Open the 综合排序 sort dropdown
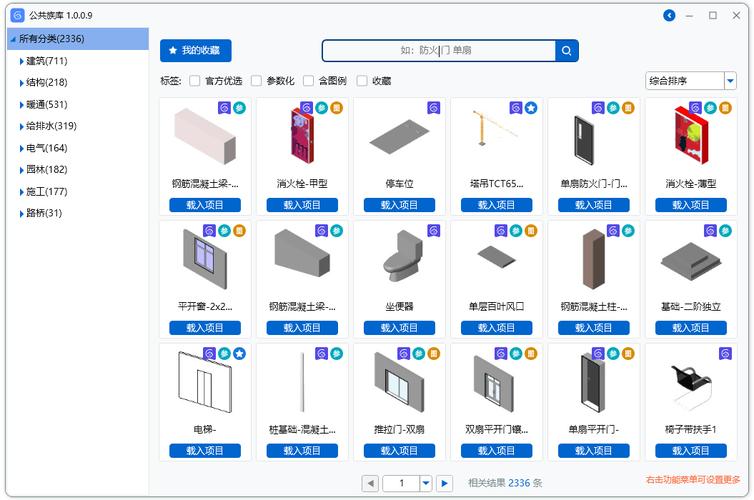Image resolution: width=754 pixels, height=500 pixels. coord(690,81)
